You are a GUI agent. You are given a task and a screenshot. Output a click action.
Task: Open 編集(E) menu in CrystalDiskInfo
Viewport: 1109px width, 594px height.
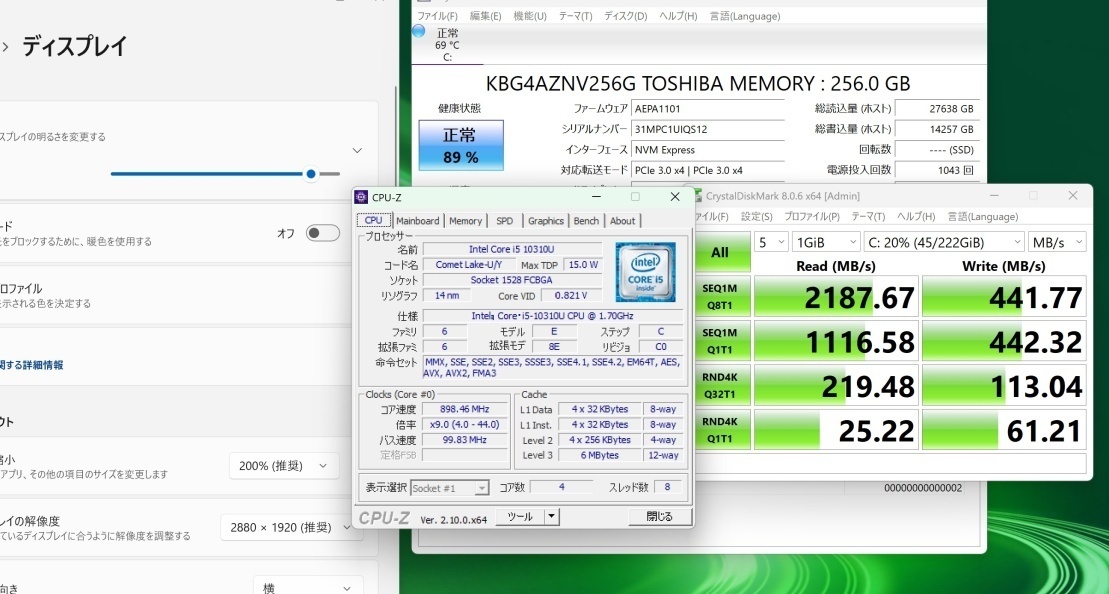click(x=485, y=16)
